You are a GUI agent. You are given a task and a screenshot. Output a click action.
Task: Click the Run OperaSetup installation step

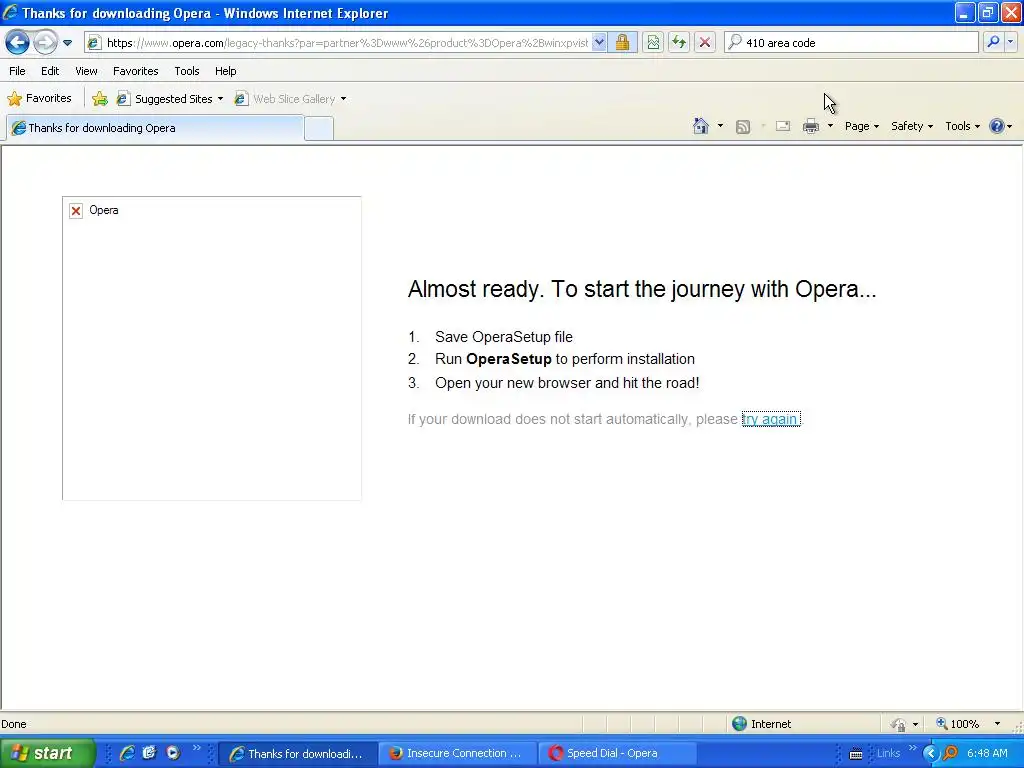tap(565, 359)
